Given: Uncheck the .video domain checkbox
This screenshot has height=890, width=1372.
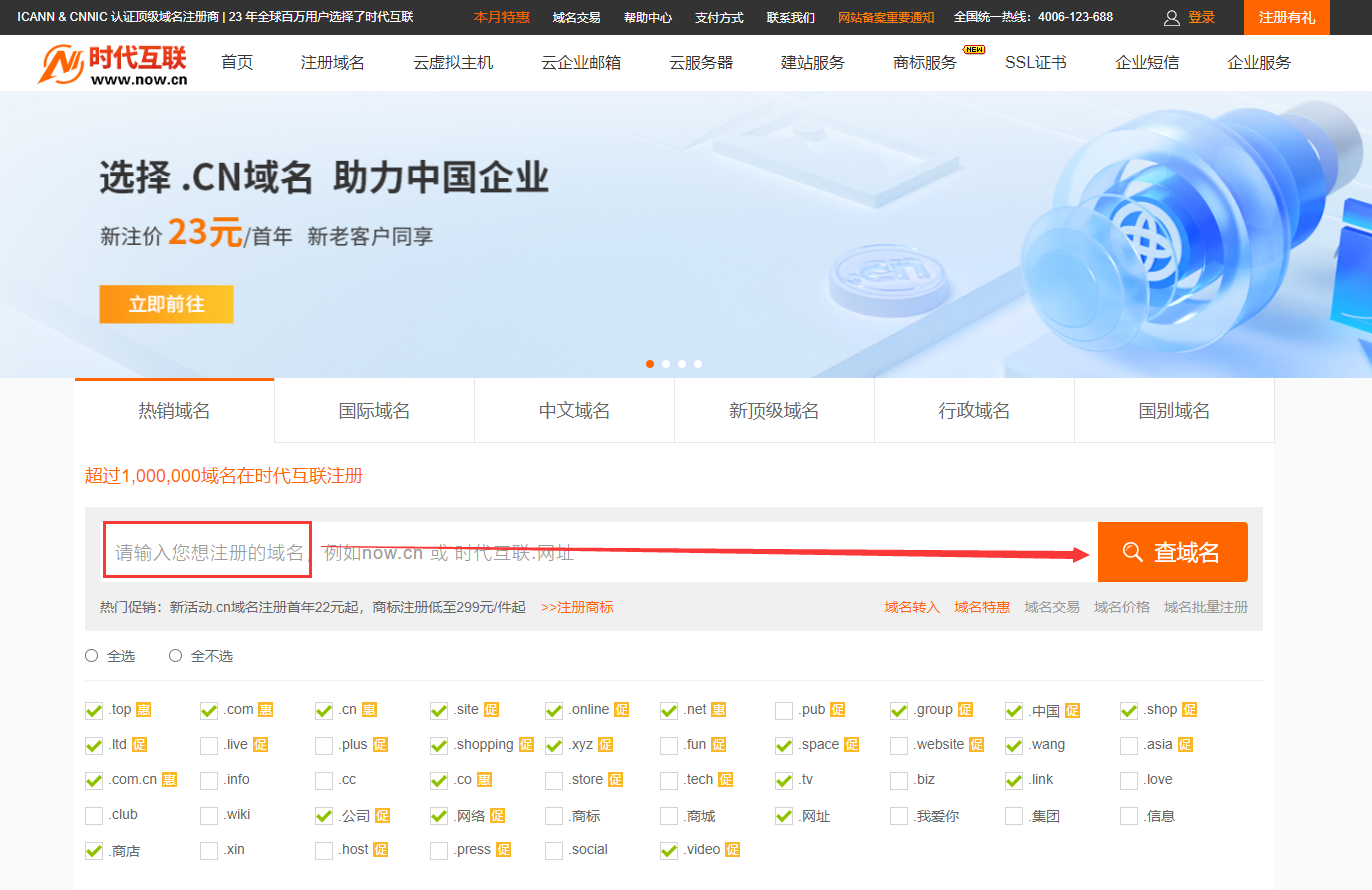Looking at the screenshot, I should coord(669,851).
